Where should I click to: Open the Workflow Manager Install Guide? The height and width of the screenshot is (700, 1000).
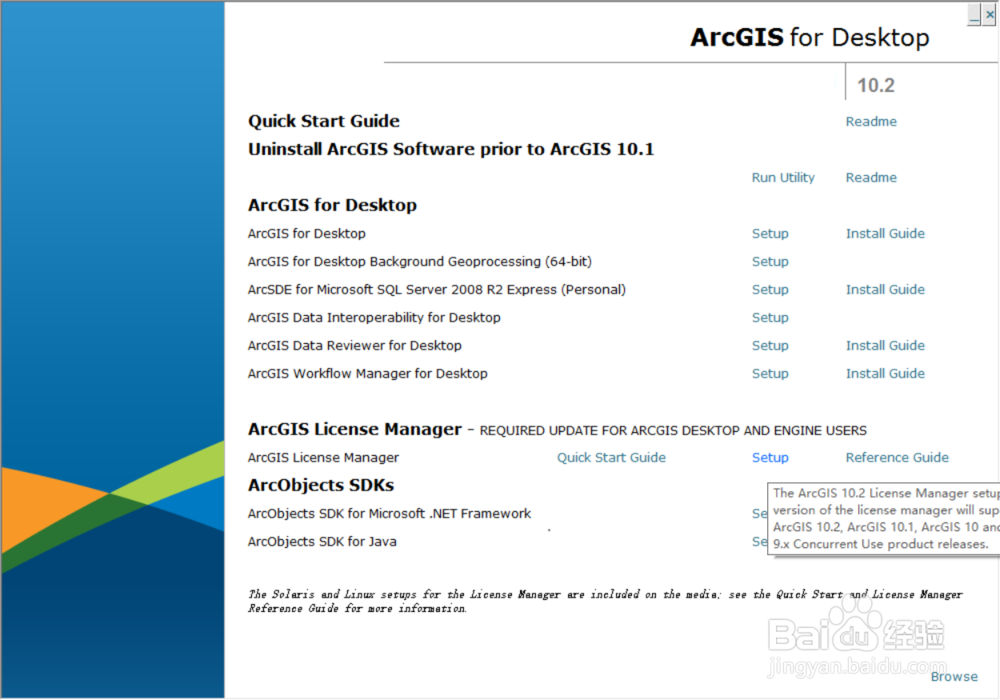point(885,373)
